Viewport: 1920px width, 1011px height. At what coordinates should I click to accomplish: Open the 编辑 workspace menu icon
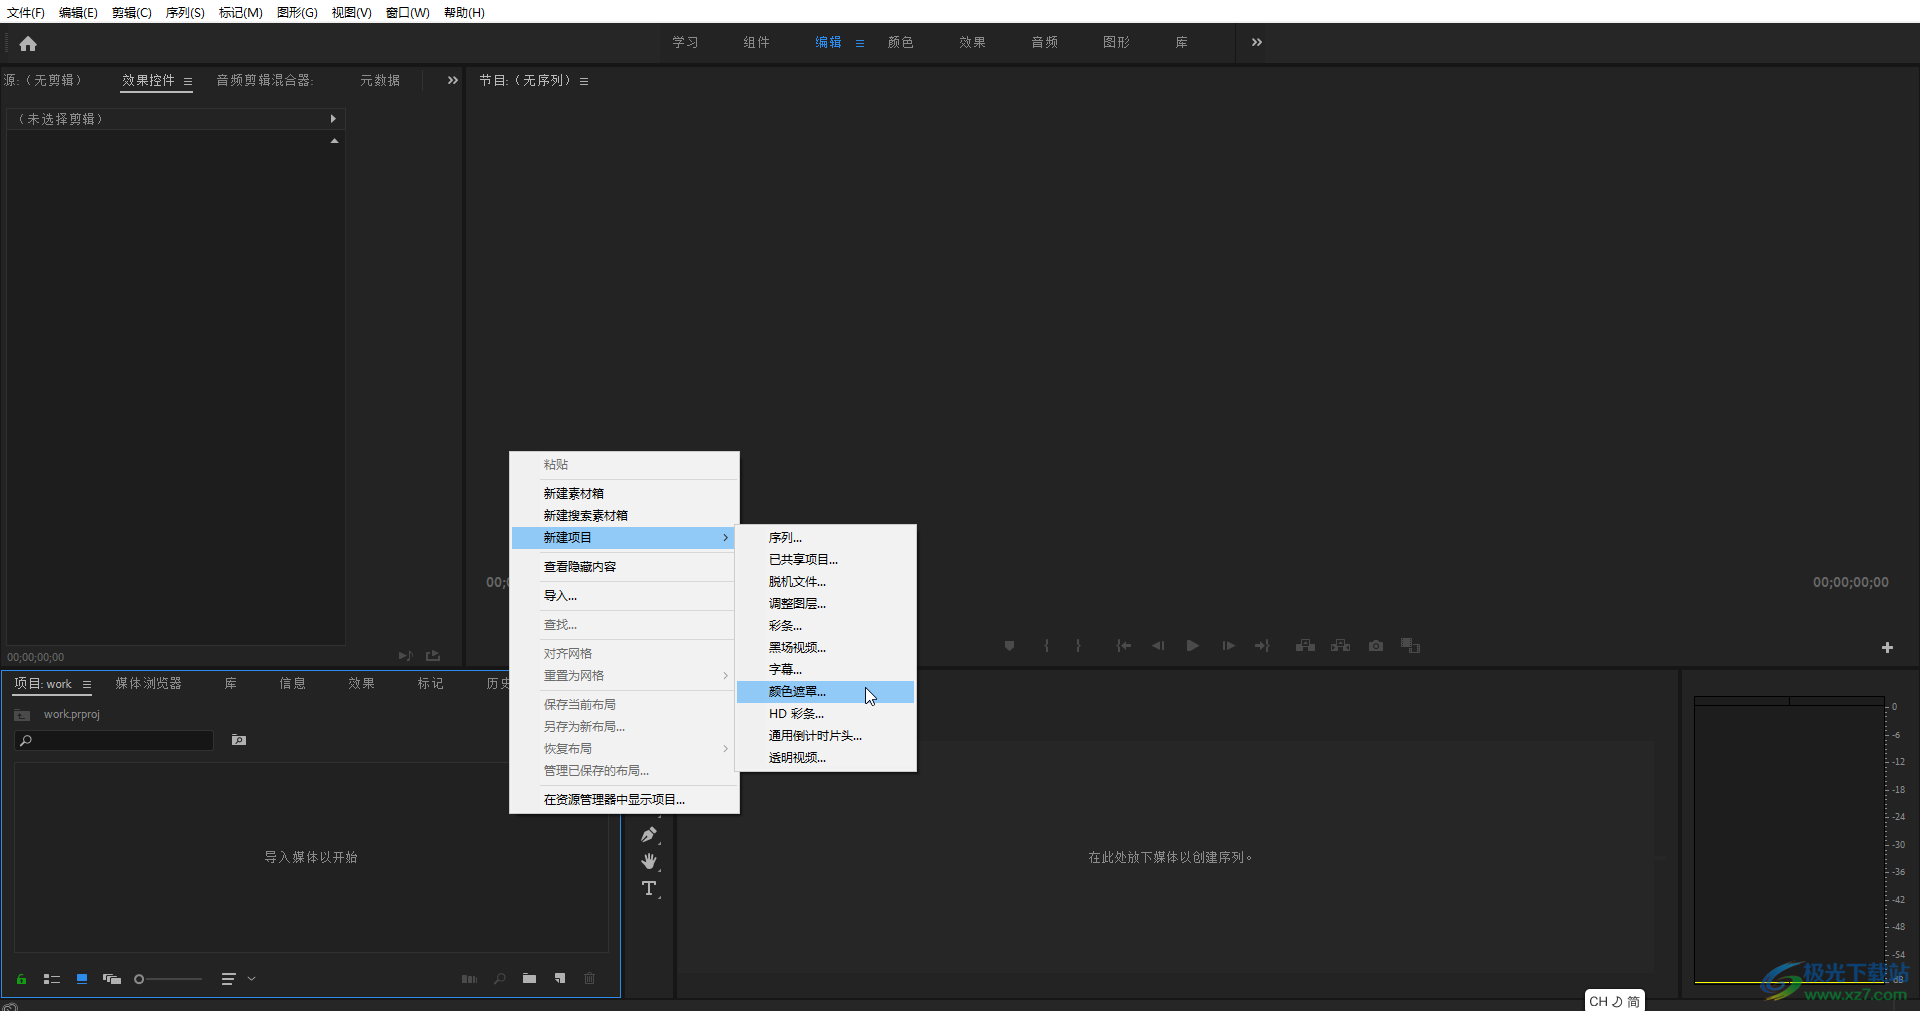860,43
